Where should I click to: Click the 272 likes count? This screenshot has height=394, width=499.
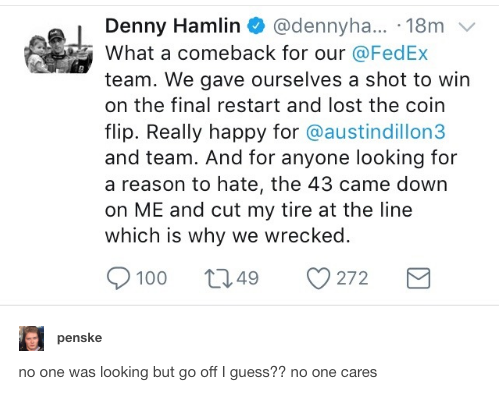[x=352, y=278]
